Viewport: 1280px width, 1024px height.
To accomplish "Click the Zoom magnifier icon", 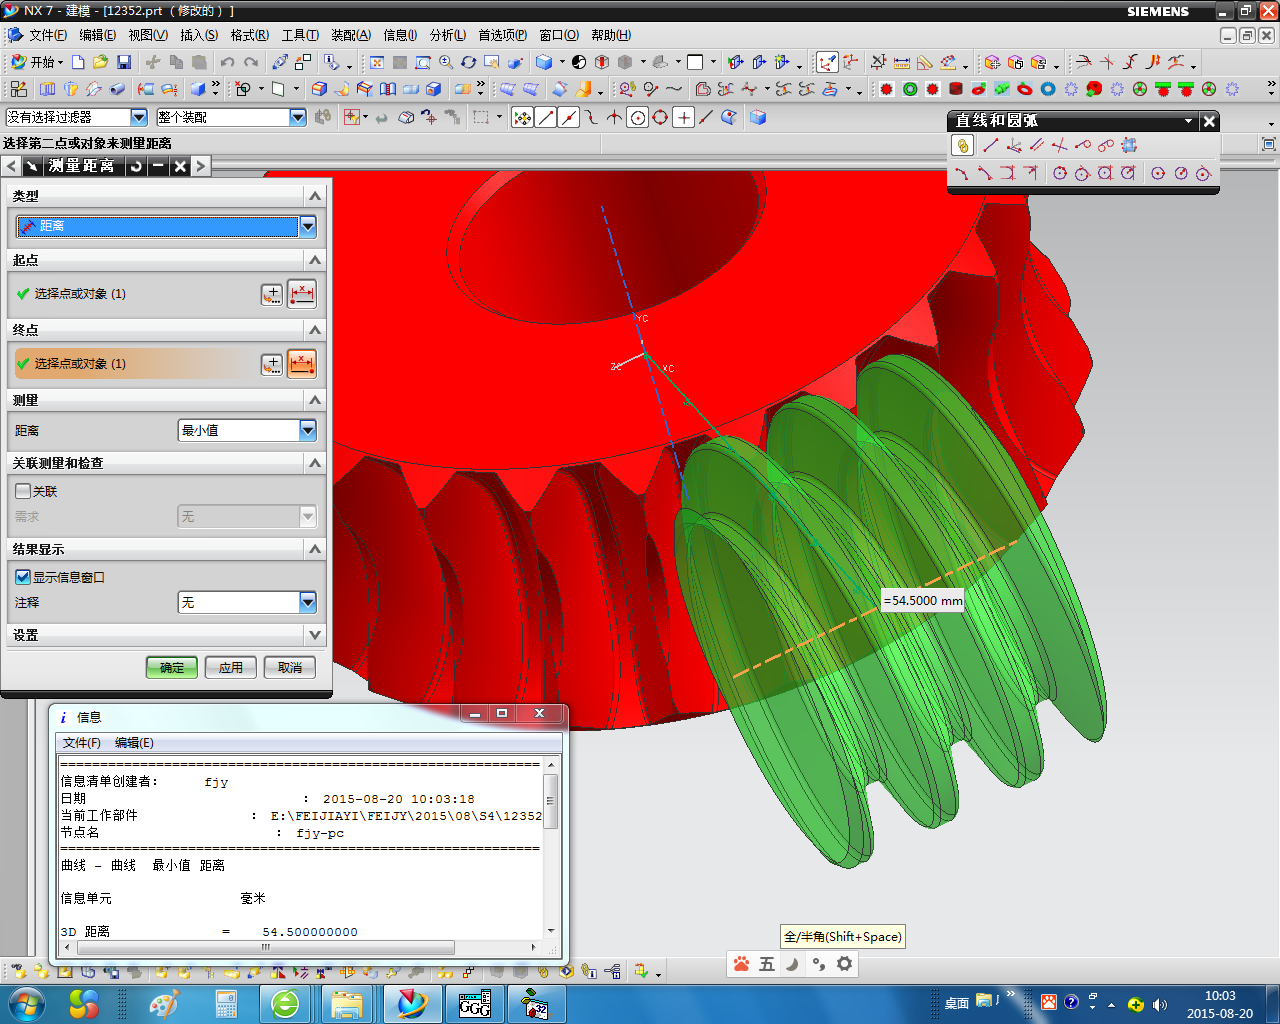I will click(x=446, y=62).
